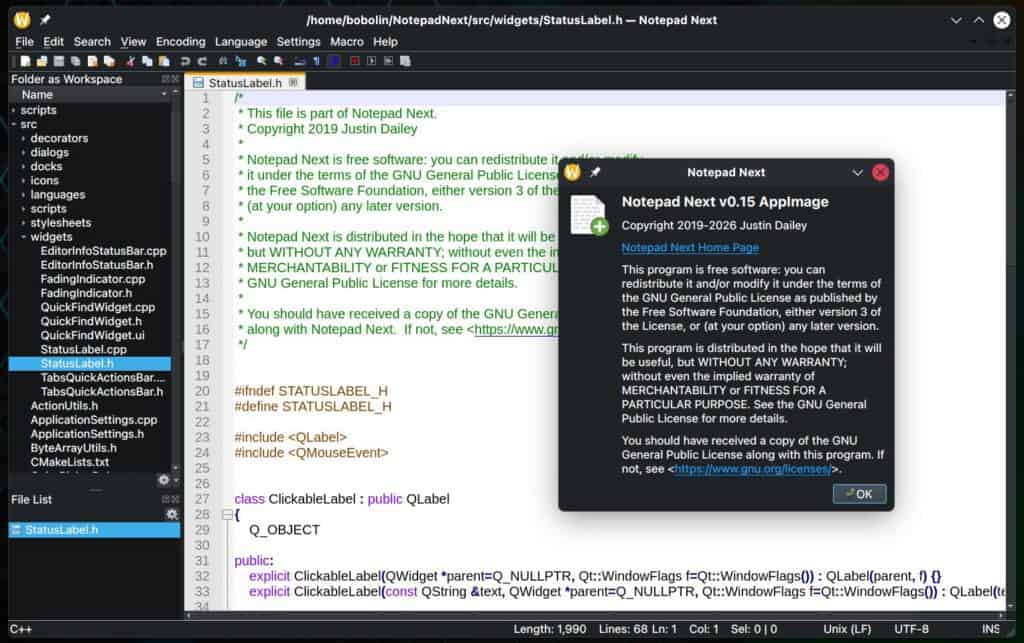Open the Language menu
This screenshot has height=643, width=1024.
(x=241, y=42)
